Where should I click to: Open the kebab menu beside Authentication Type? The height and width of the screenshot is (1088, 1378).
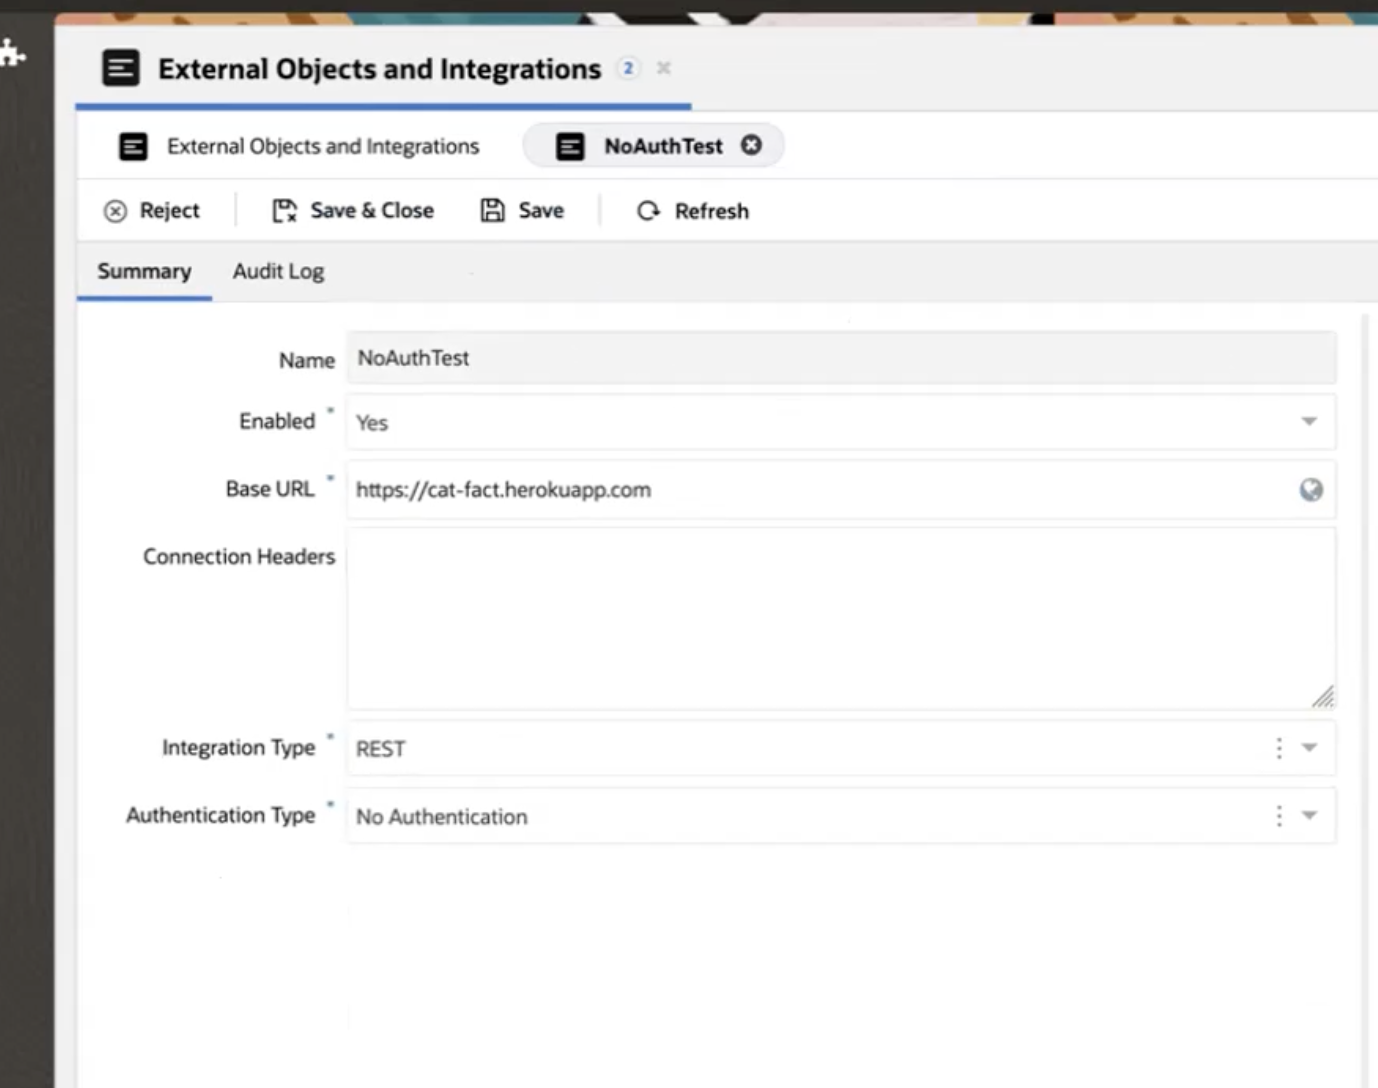pyautogui.click(x=1278, y=816)
